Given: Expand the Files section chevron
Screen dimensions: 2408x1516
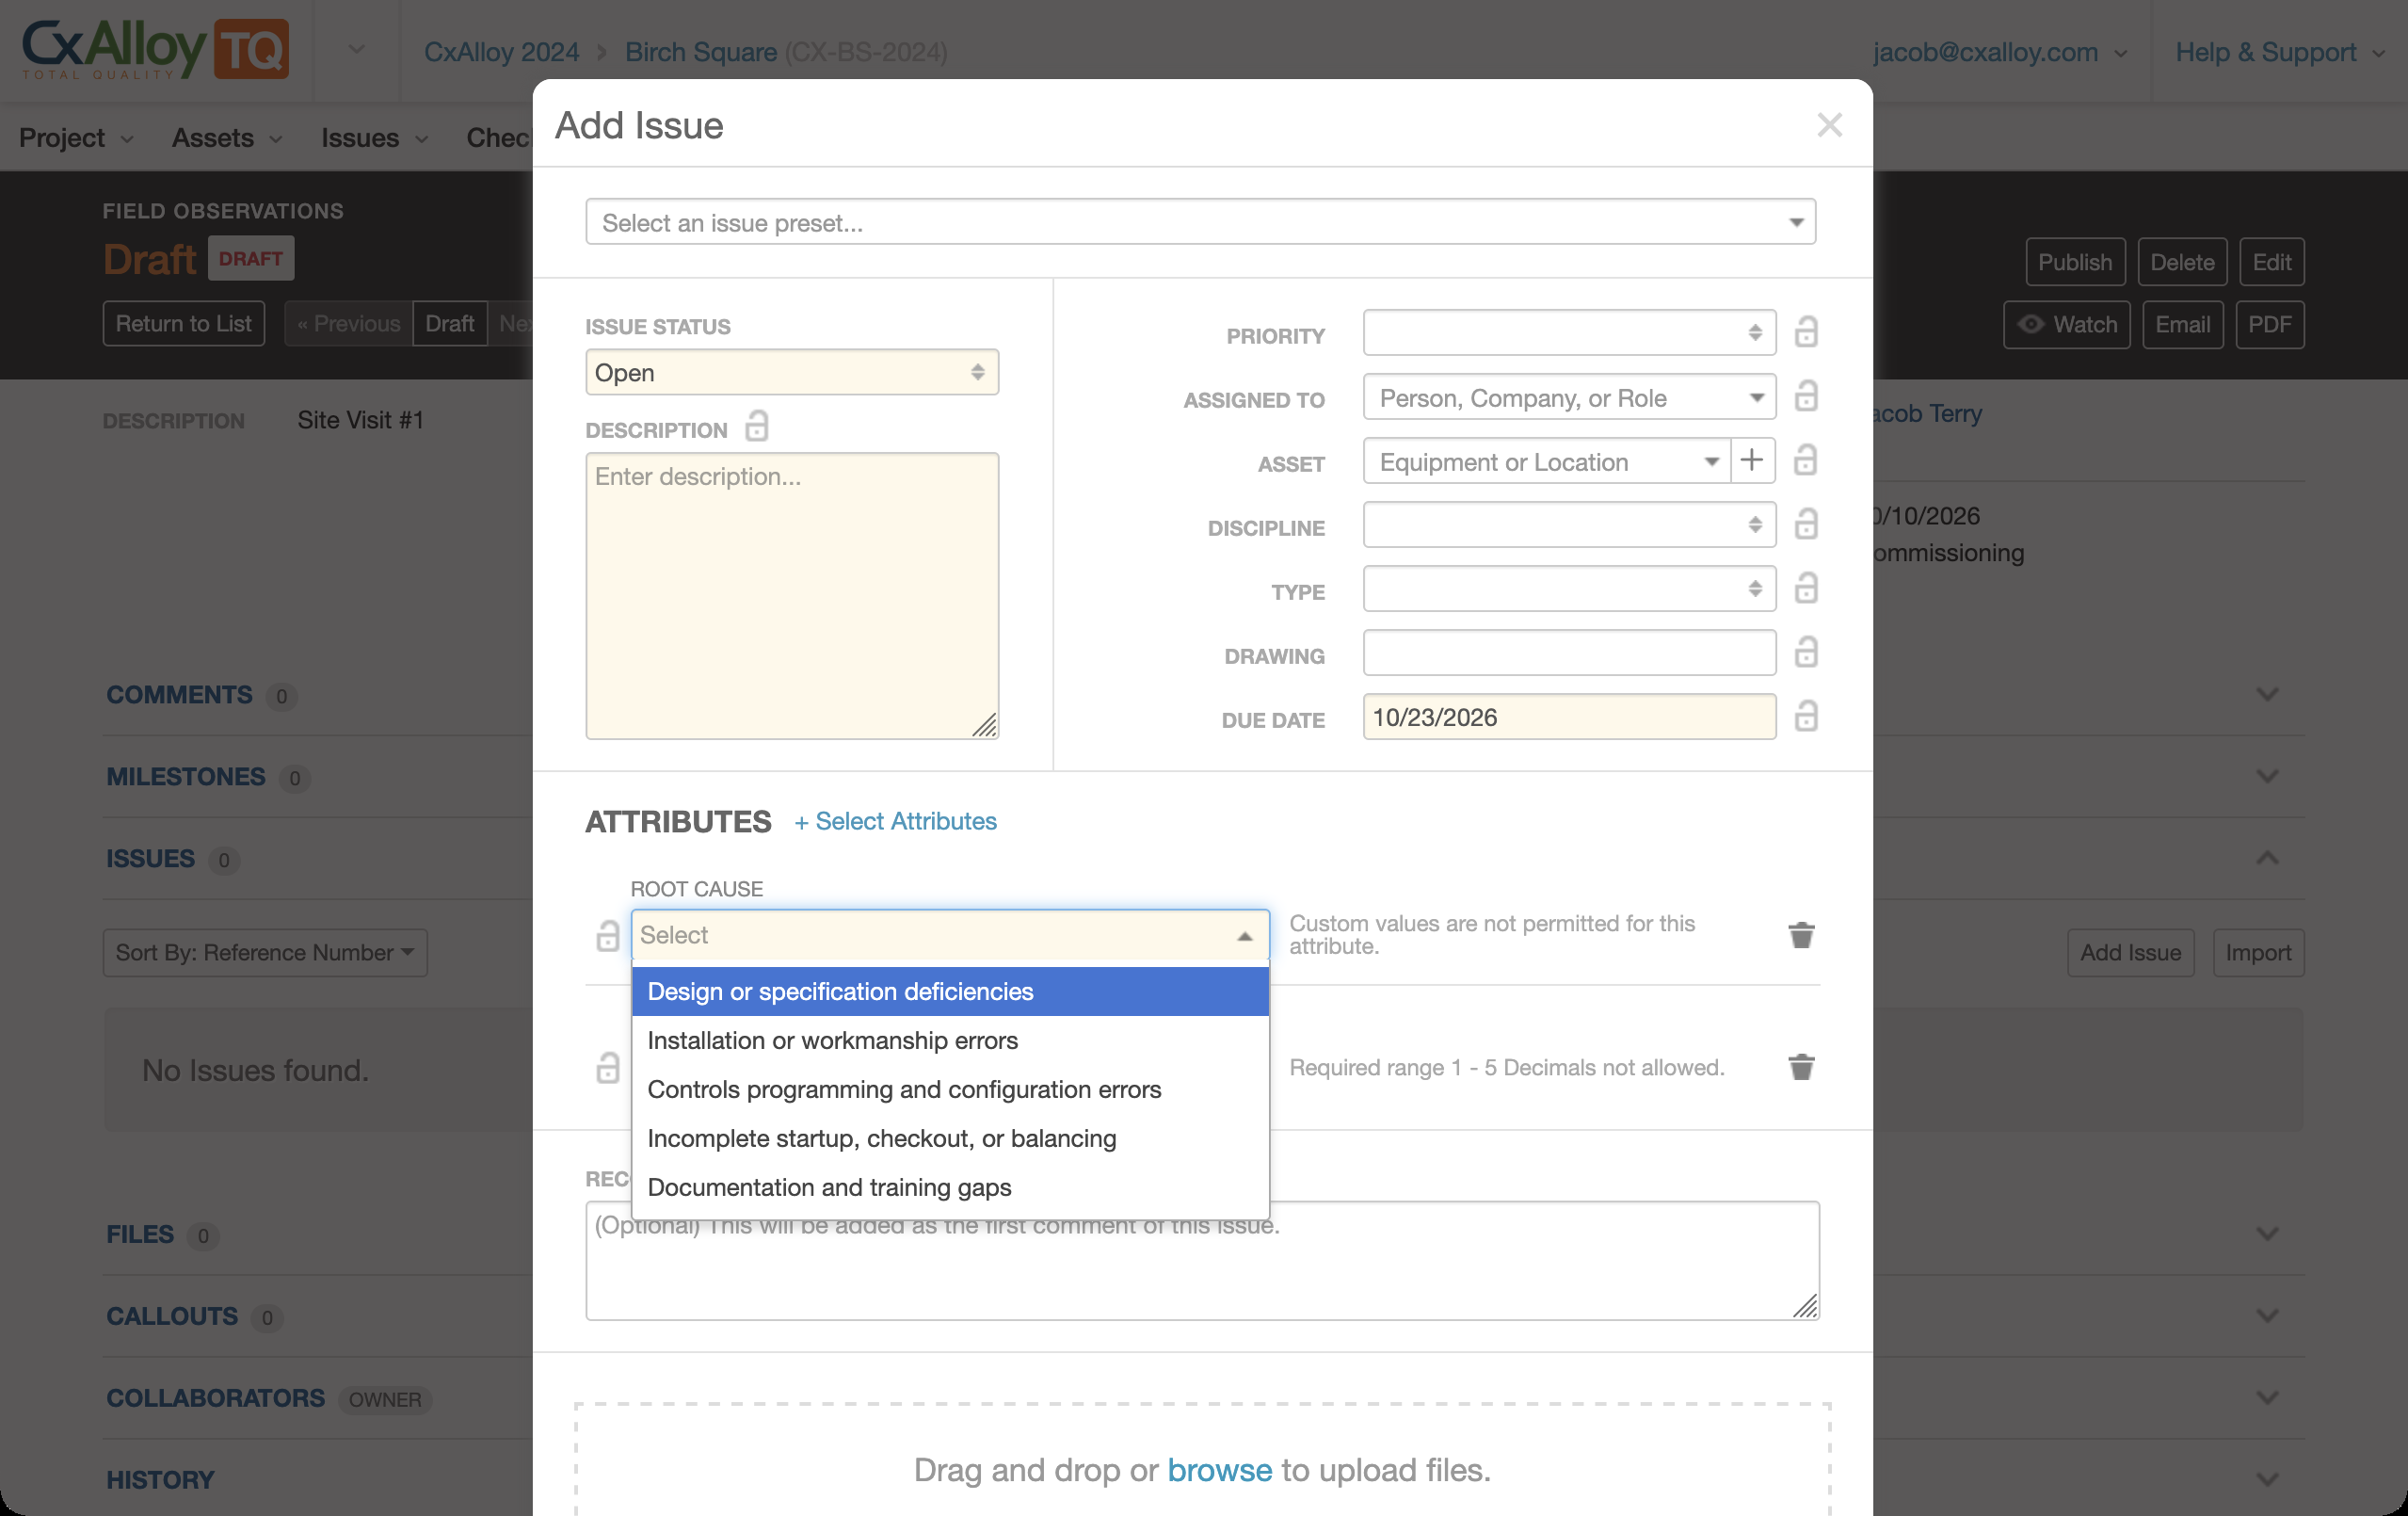Looking at the screenshot, I should click(x=2267, y=1234).
